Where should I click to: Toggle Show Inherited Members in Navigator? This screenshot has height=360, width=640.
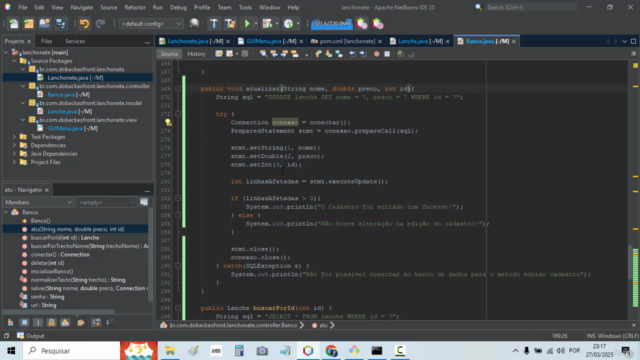pyautogui.click(x=11, y=322)
